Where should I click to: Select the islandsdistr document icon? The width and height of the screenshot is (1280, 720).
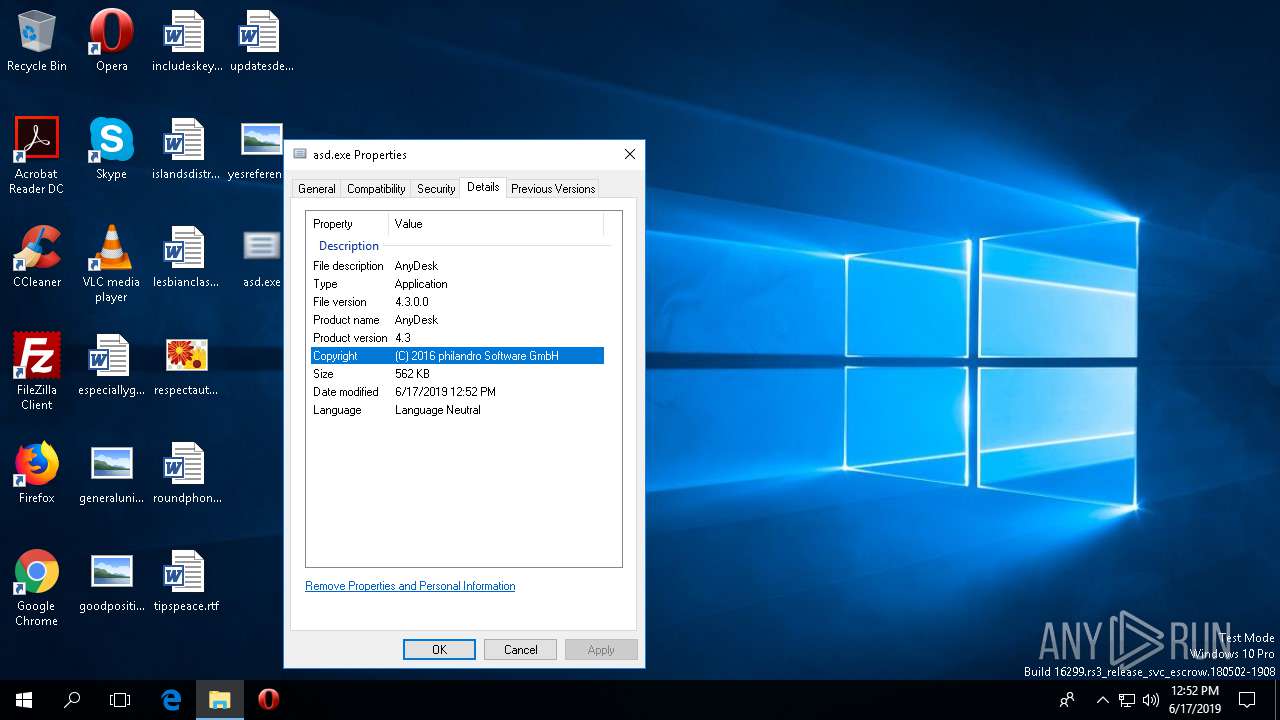pos(186,149)
